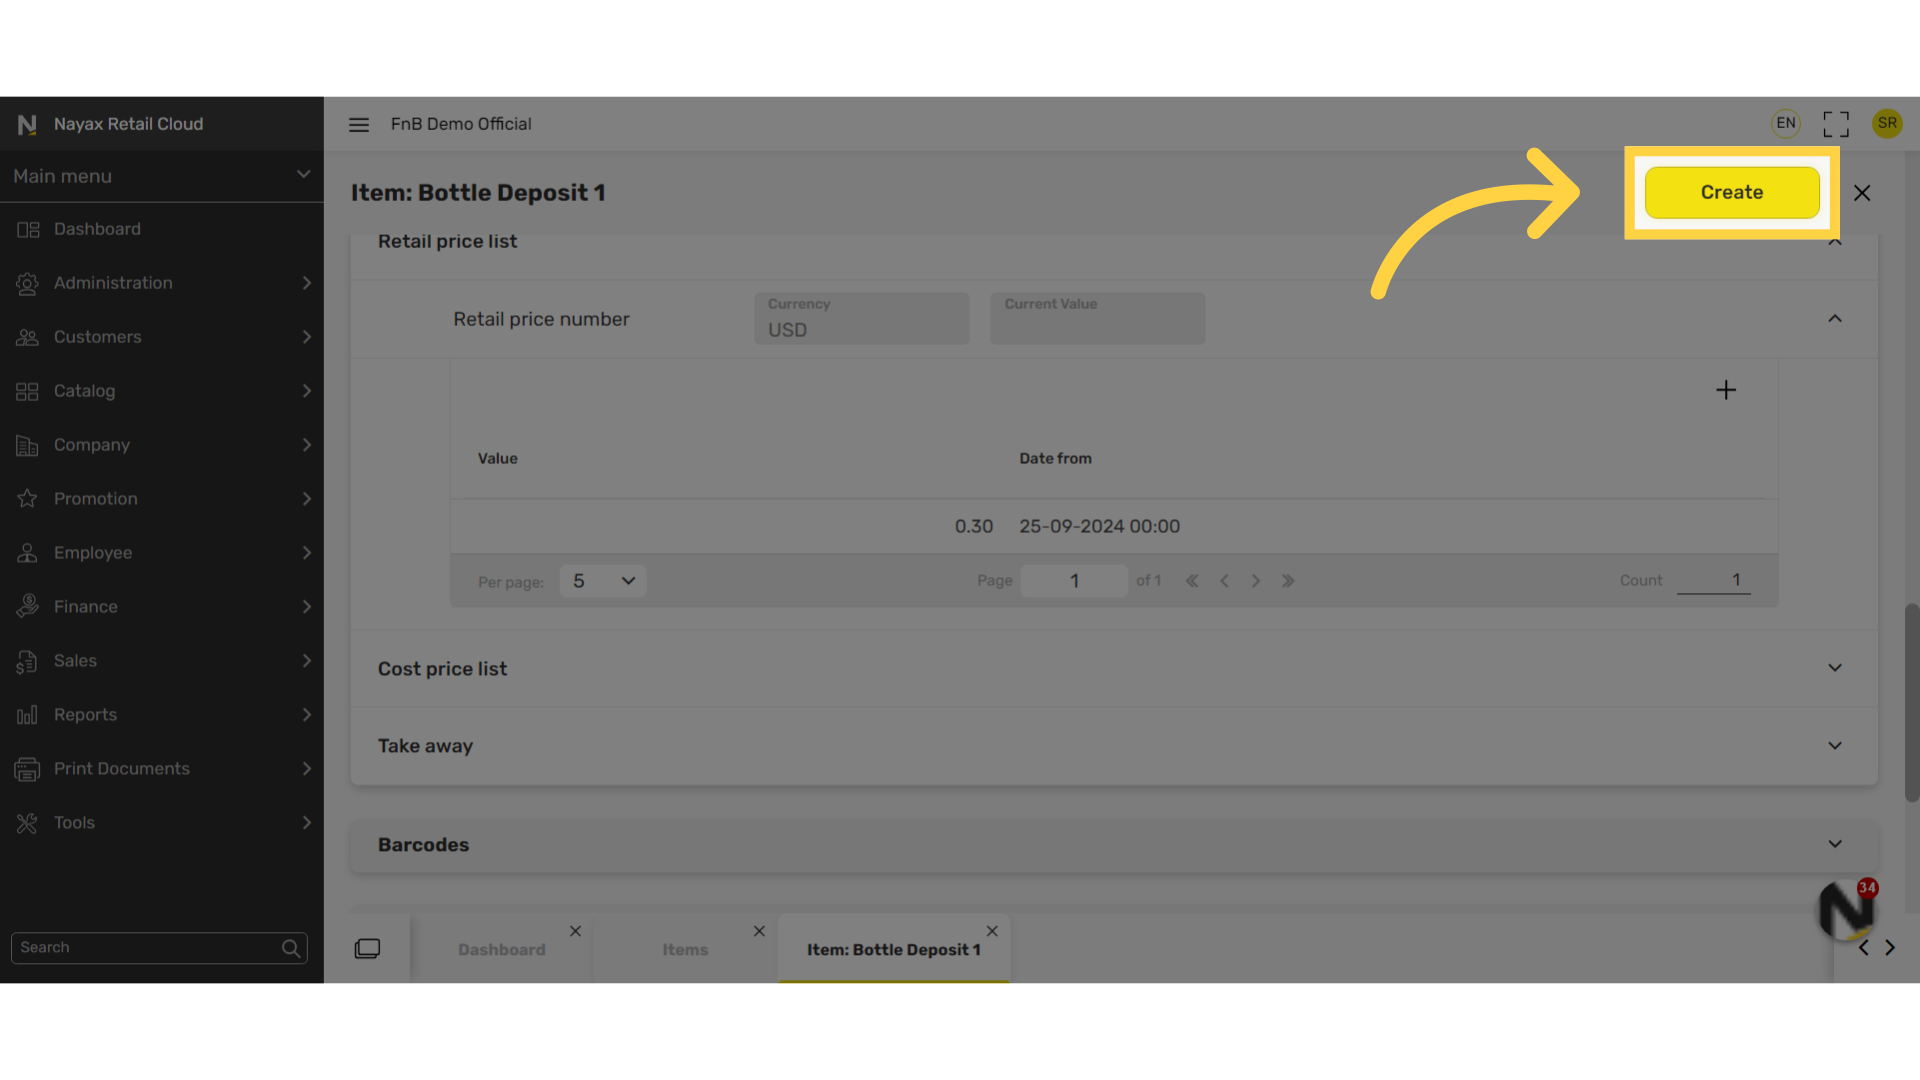Switch language using the EN button
The width and height of the screenshot is (1920, 1080).
coord(1786,123)
